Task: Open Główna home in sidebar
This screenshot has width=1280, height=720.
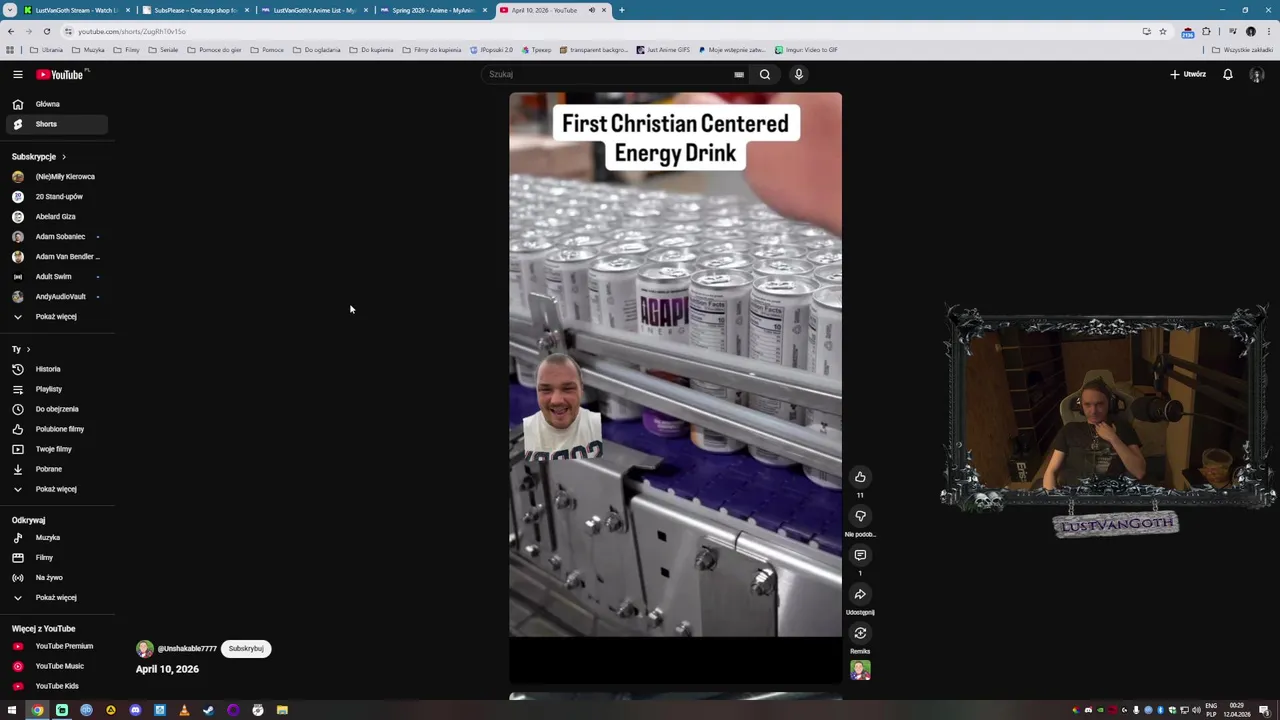Action: 55,104
